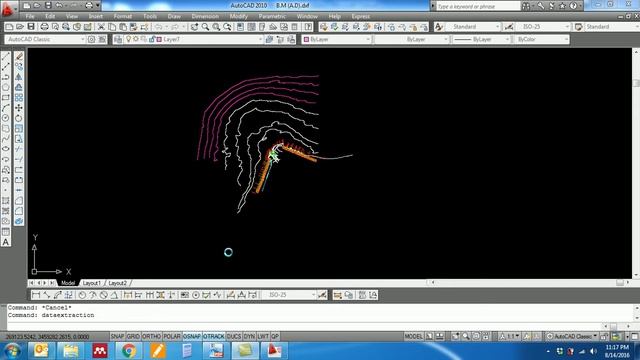The image size is (640, 360).
Task: Open the File menu
Action: point(30,16)
